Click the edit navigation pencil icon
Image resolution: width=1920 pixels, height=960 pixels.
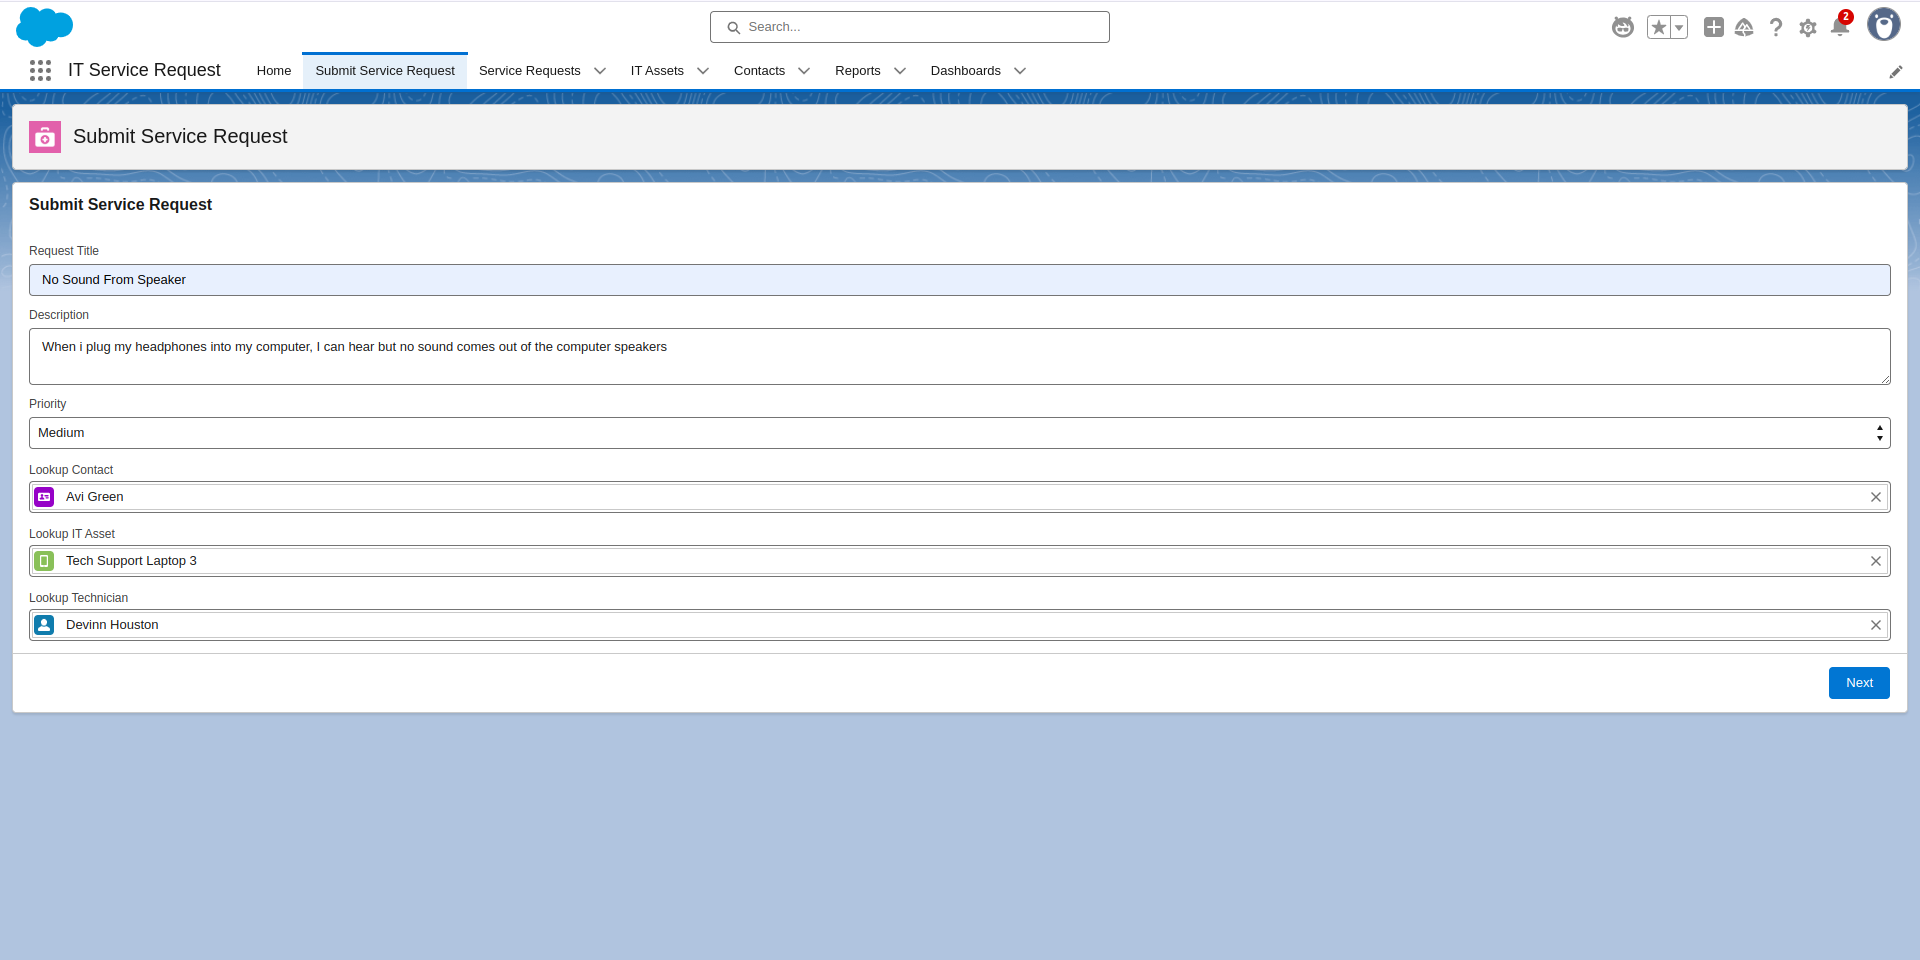1896,71
